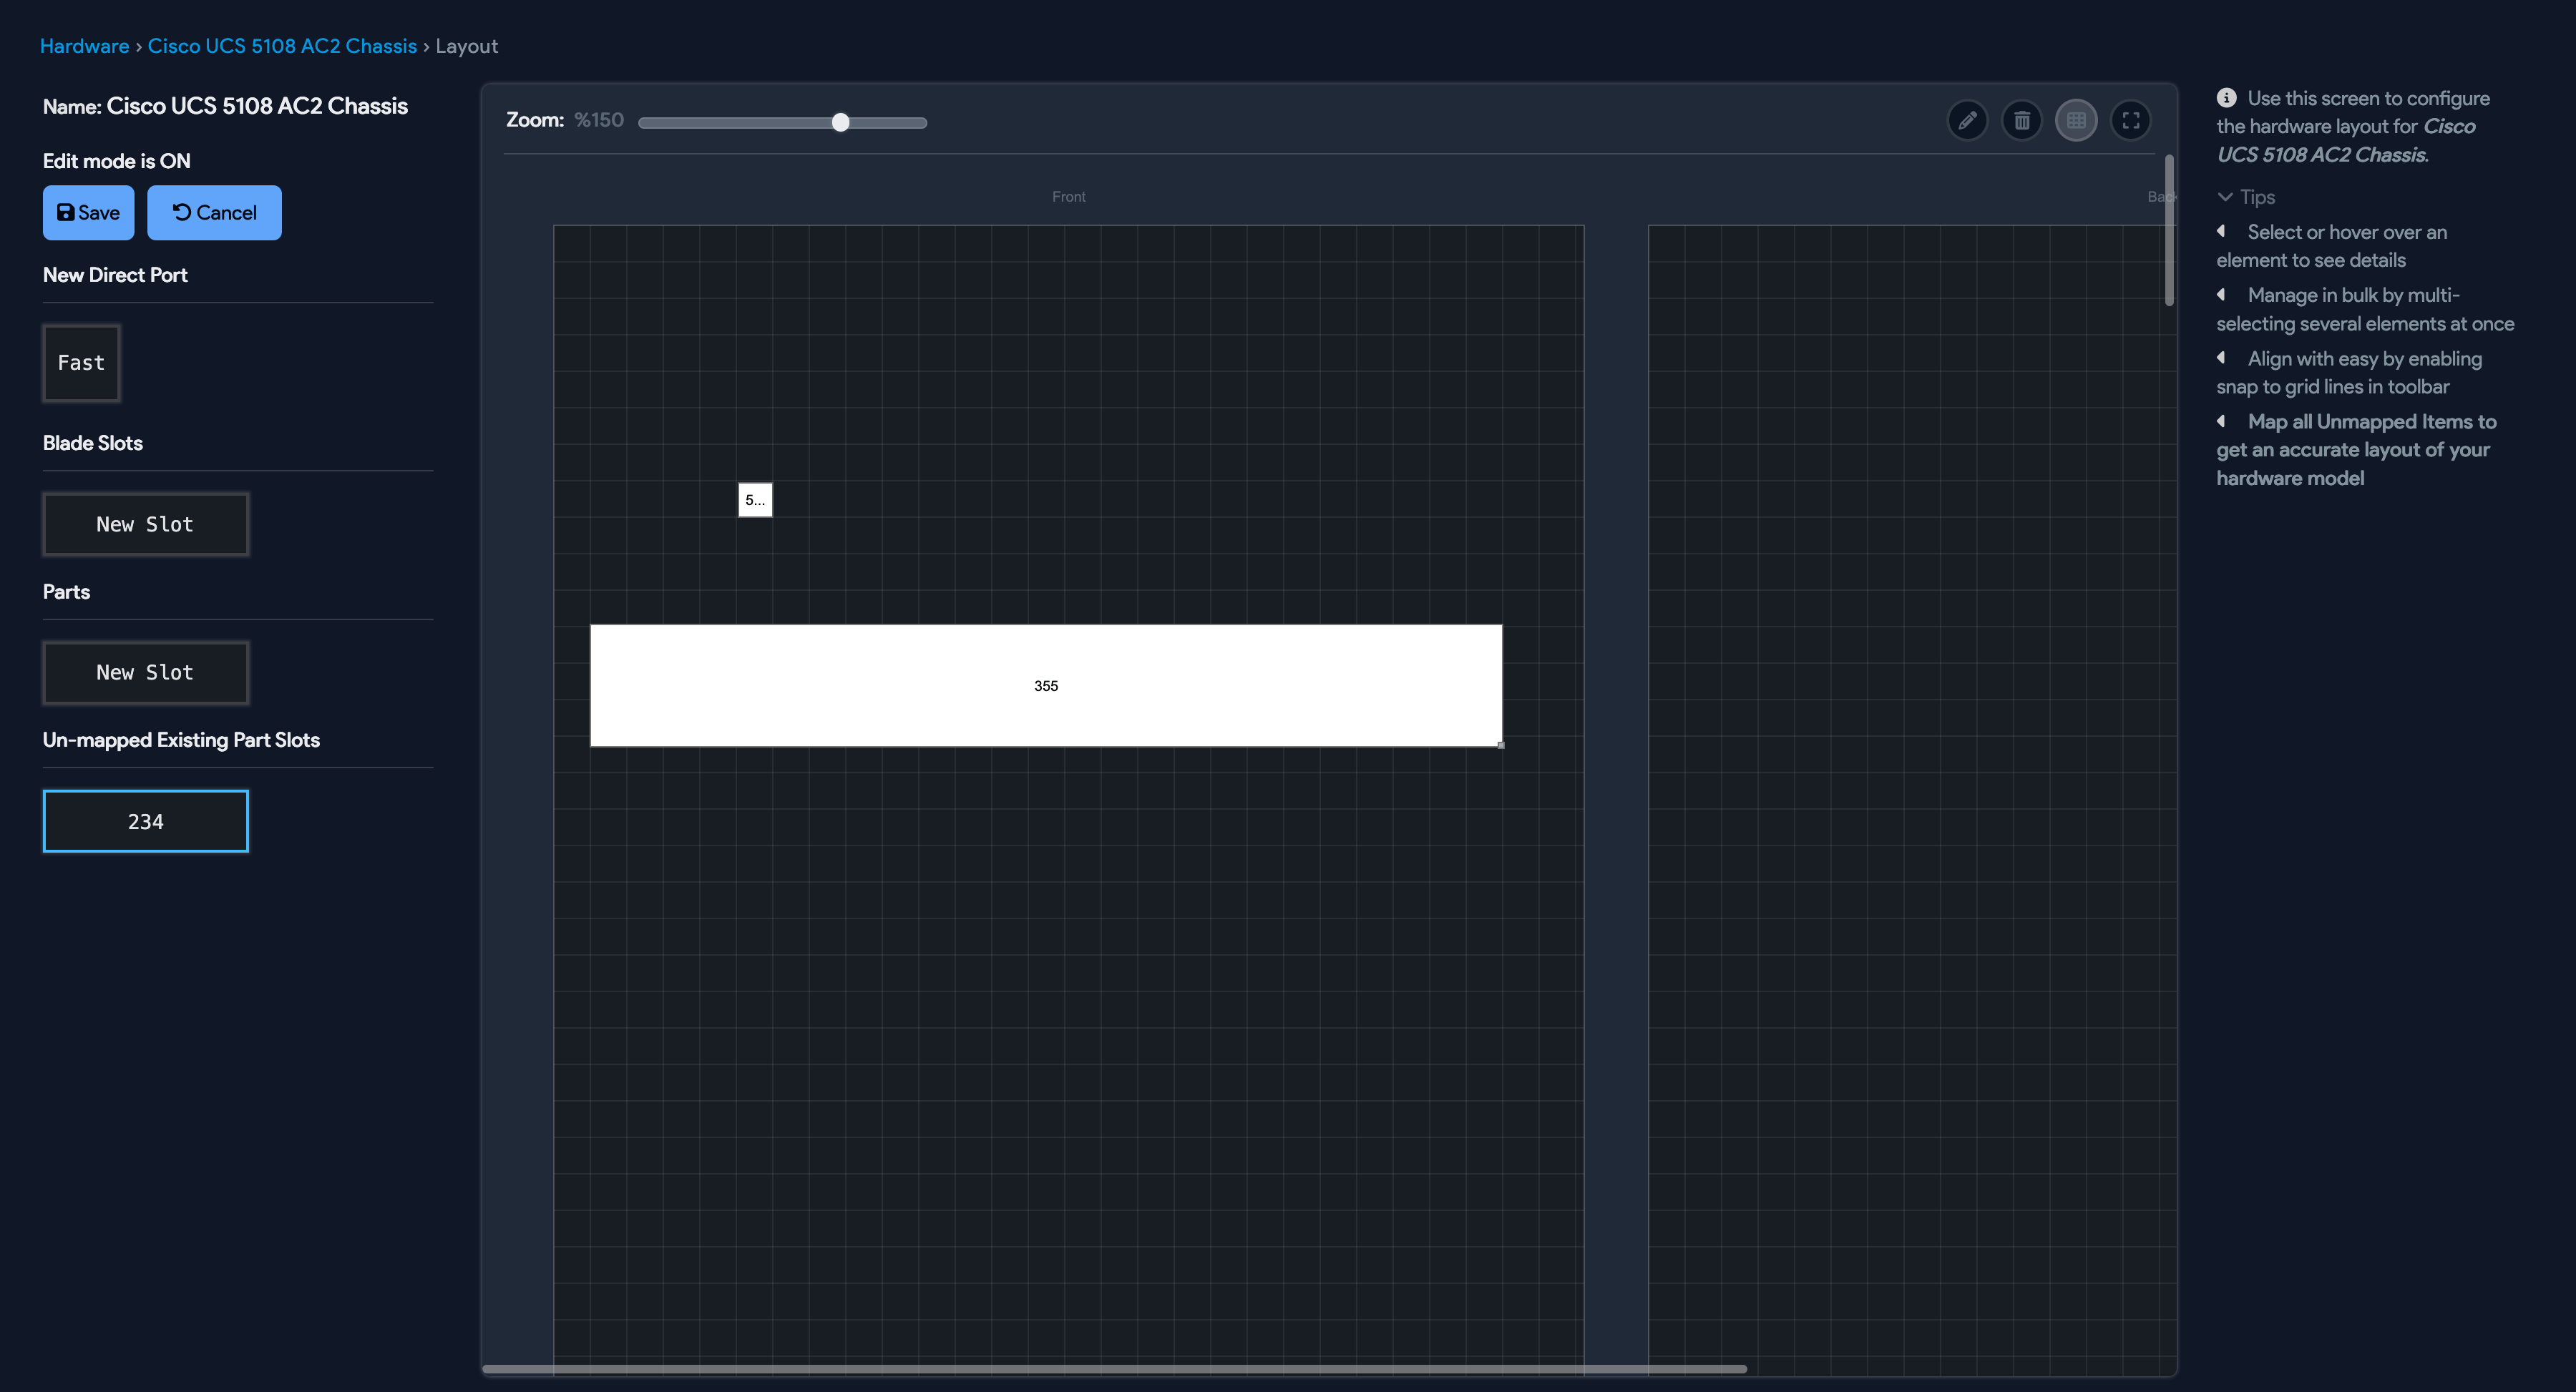Select the Fast direct port element
2576x1392 pixels.
81,362
